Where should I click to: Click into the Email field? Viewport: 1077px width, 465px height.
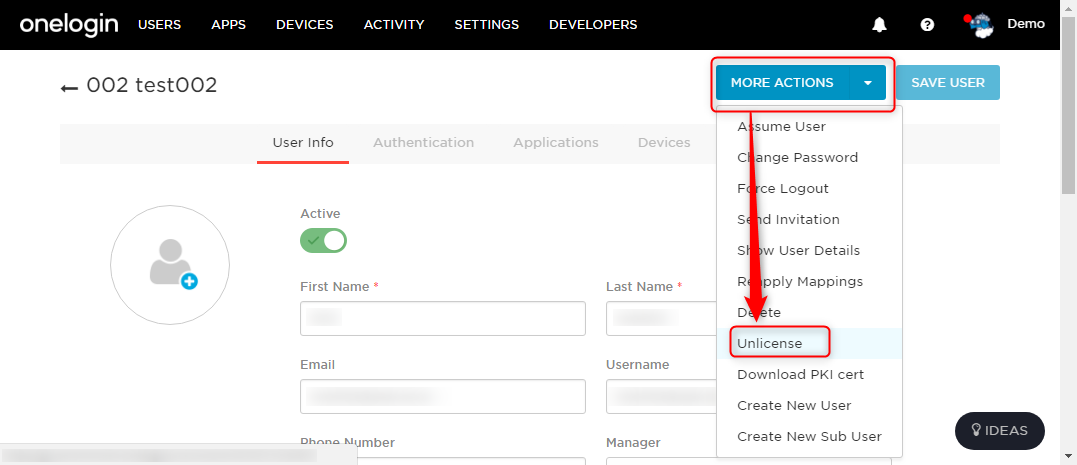(443, 396)
